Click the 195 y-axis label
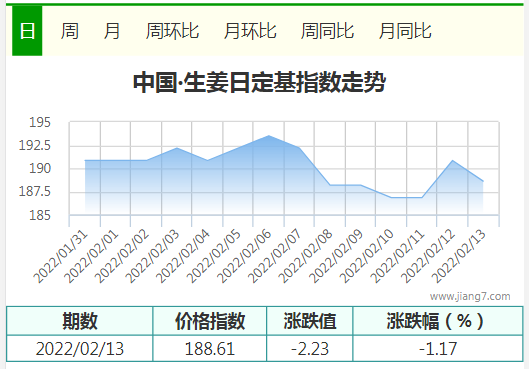 point(40,122)
